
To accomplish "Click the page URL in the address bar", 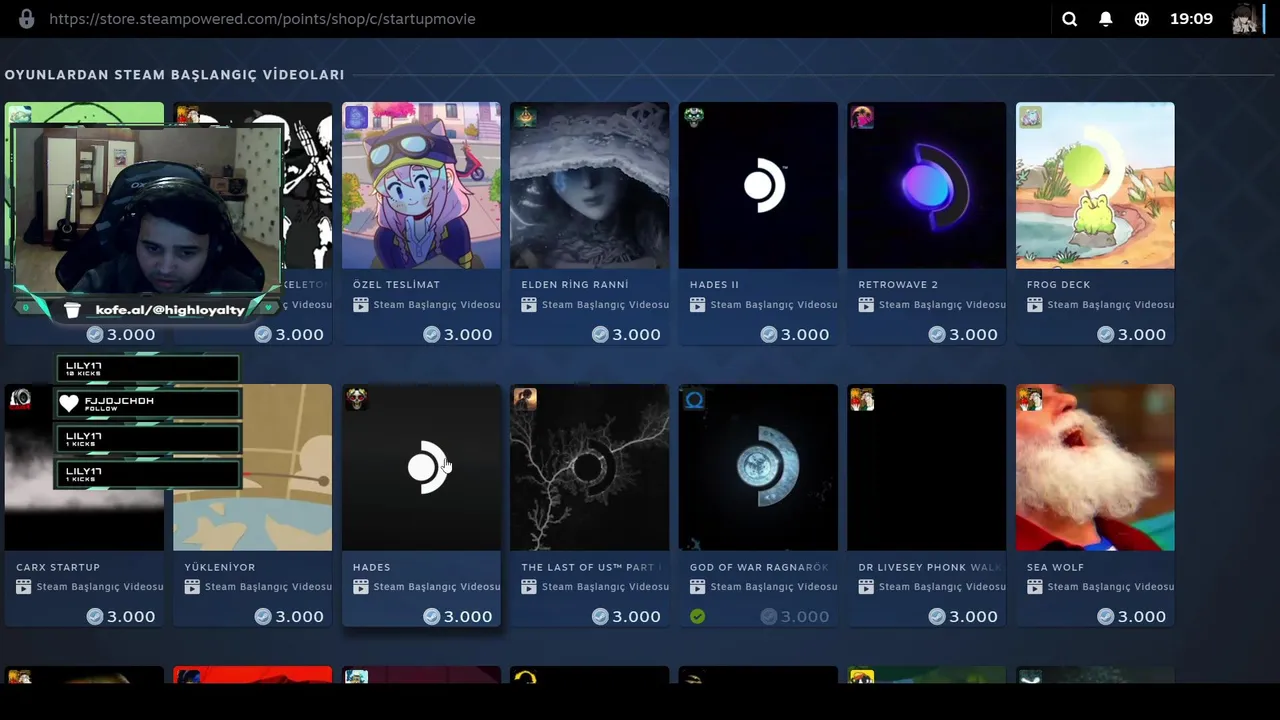I will tap(262, 19).
